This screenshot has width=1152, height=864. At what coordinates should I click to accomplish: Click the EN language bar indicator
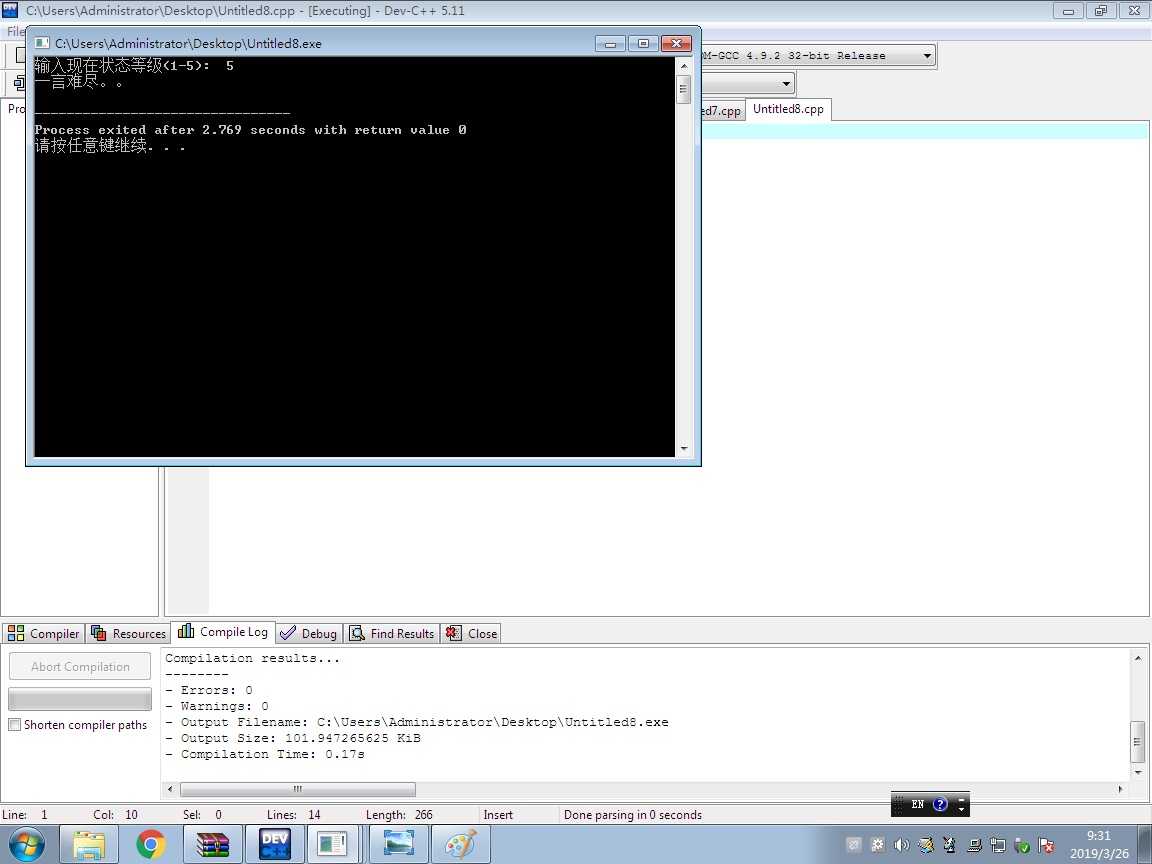point(918,804)
